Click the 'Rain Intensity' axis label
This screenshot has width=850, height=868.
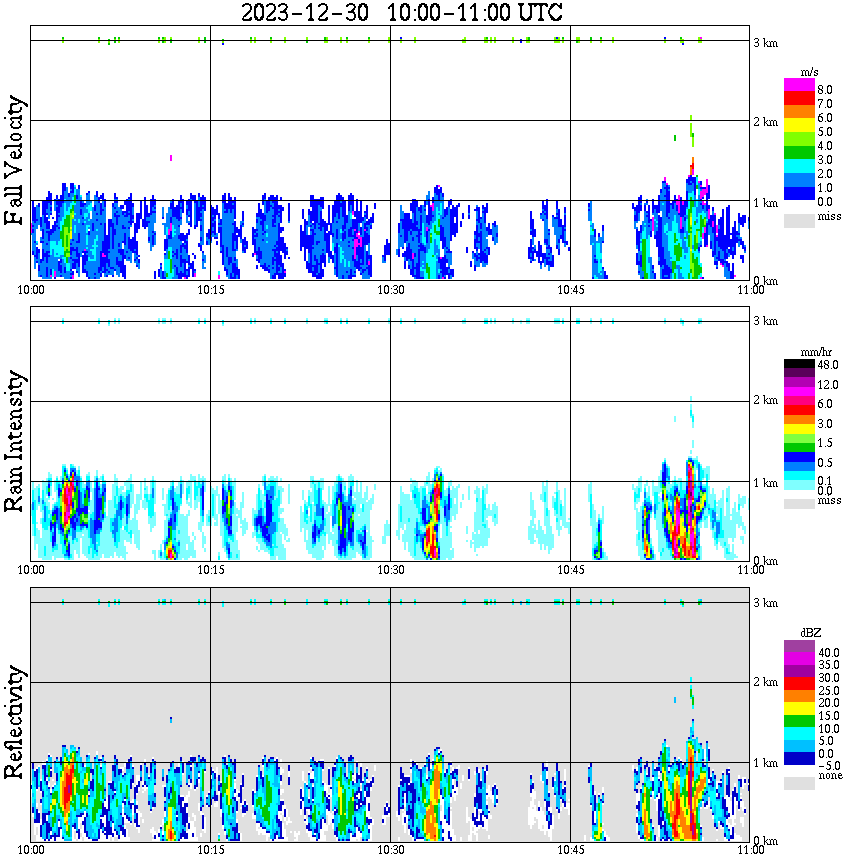[14, 441]
